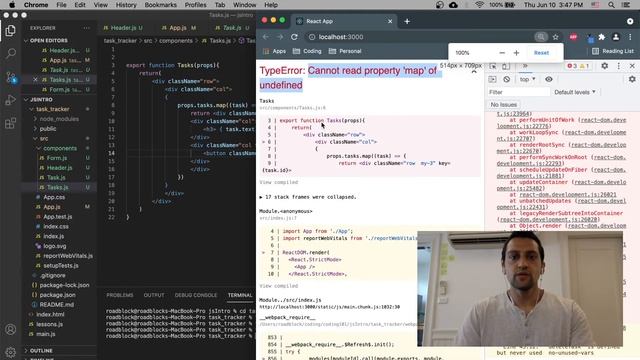Open VS Code Accounts icon
This screenshot has height=360, width=640.
pyautogui.click(x=11, y=329)
